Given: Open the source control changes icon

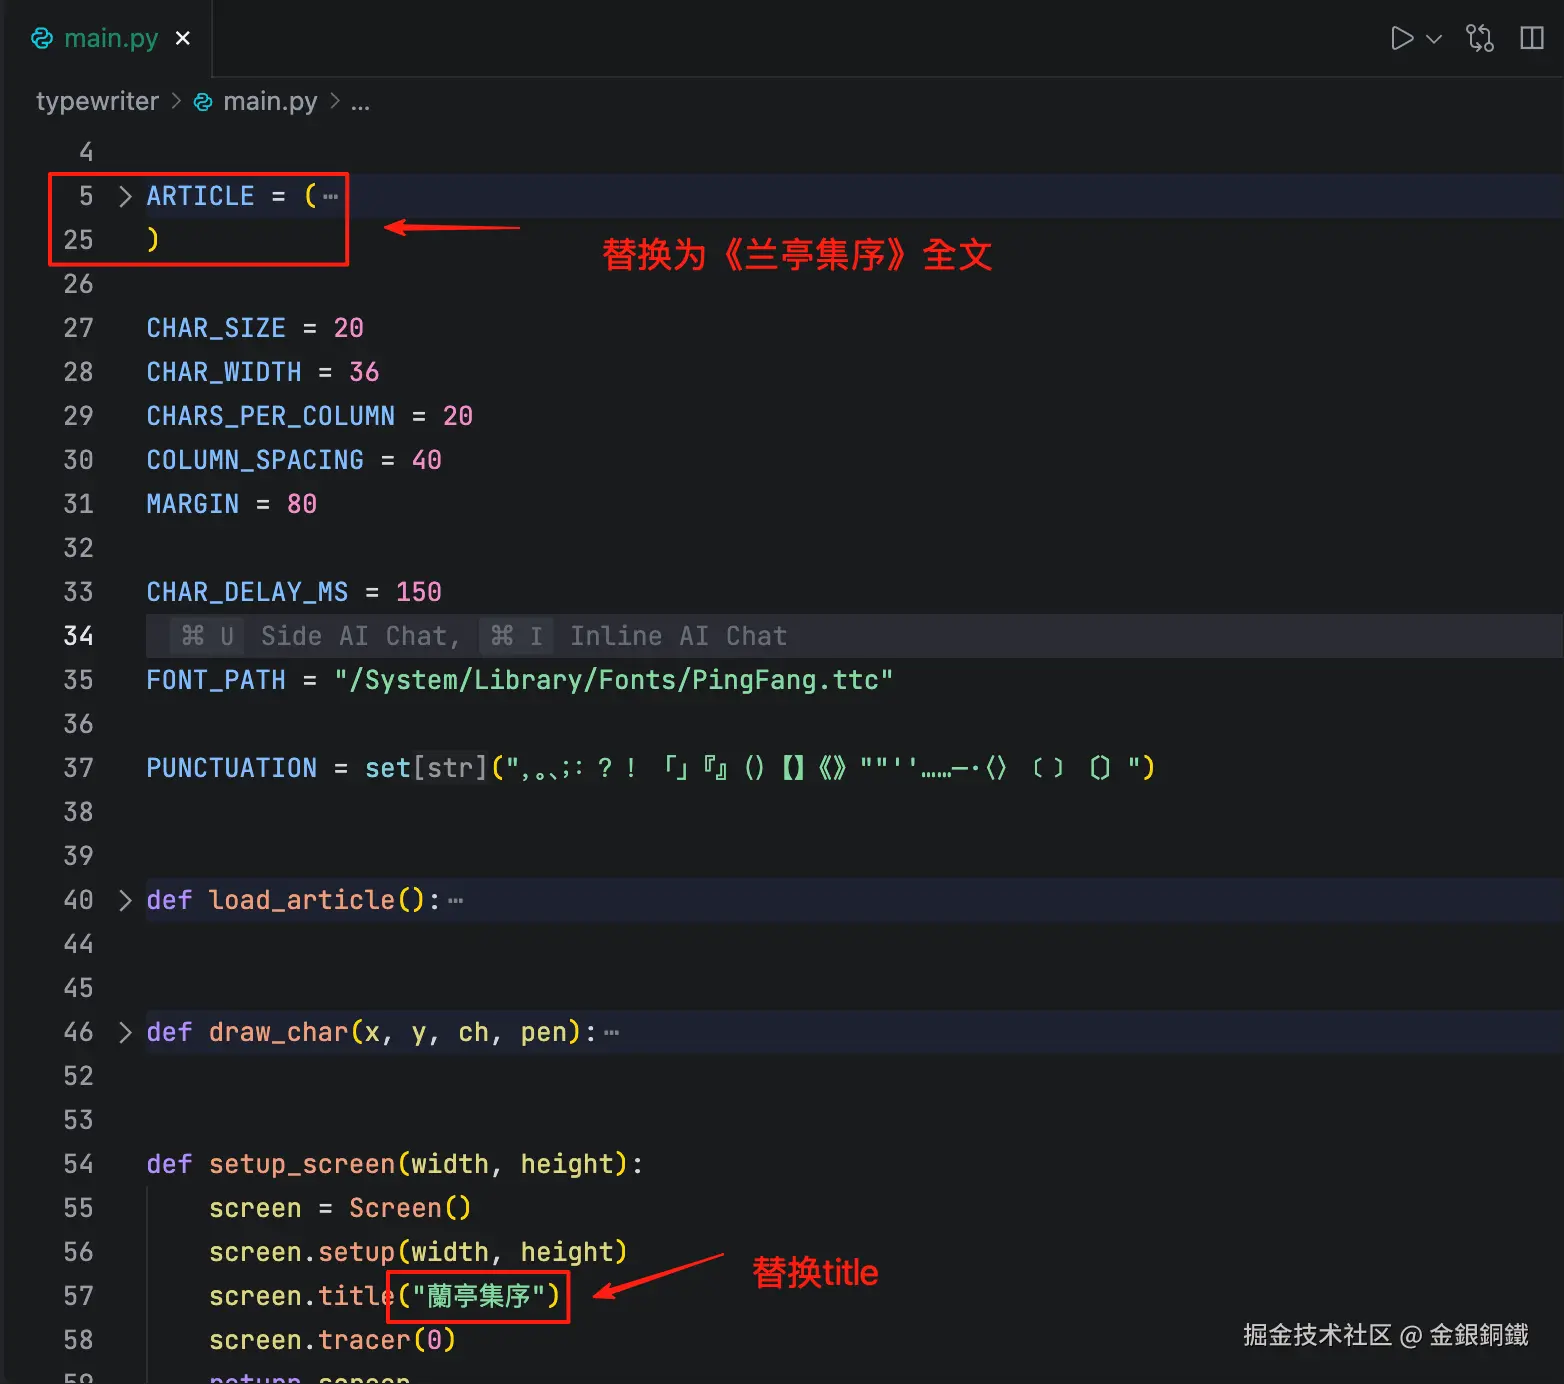Looking at the screenshot, I should tap(1480, 38).
